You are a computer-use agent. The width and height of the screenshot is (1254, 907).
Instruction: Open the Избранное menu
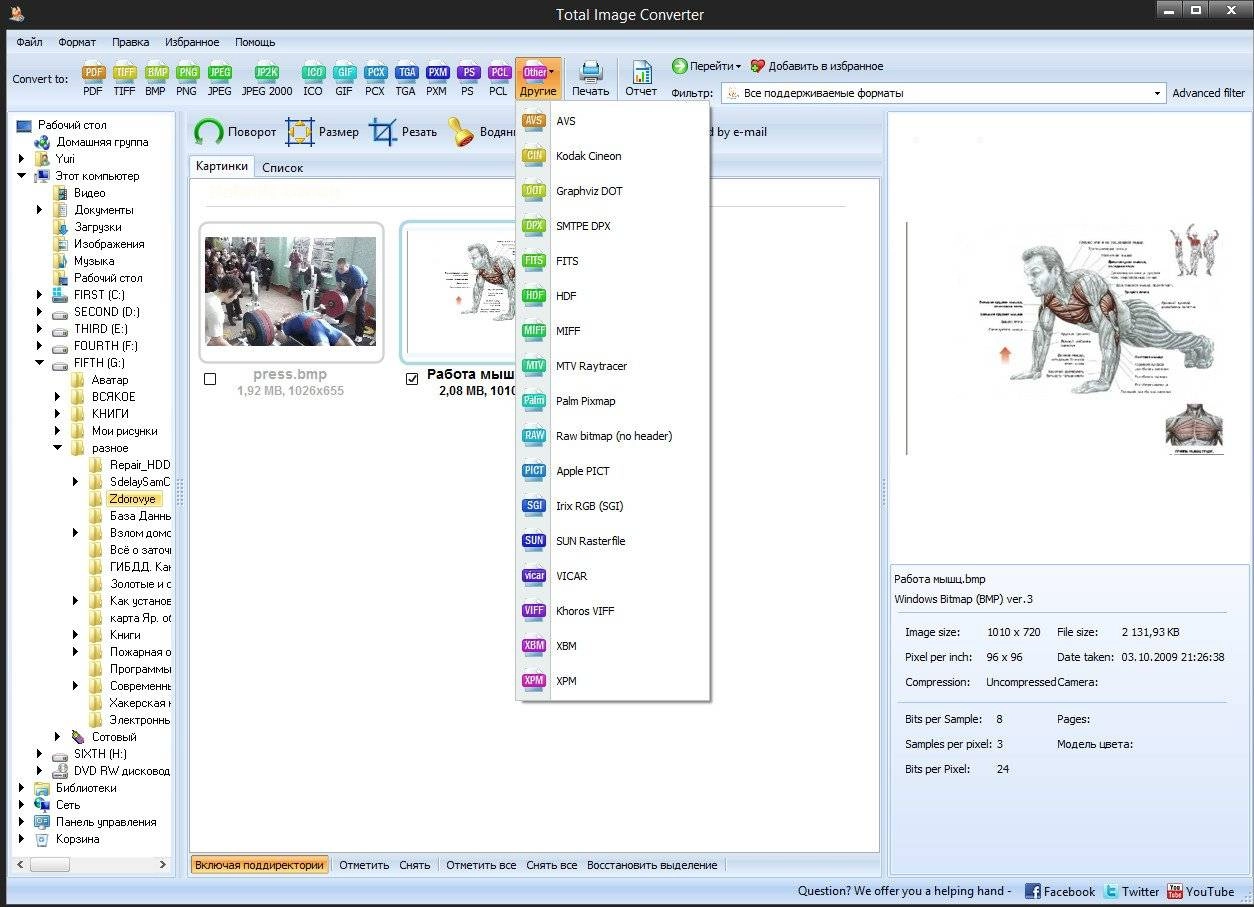193,42
